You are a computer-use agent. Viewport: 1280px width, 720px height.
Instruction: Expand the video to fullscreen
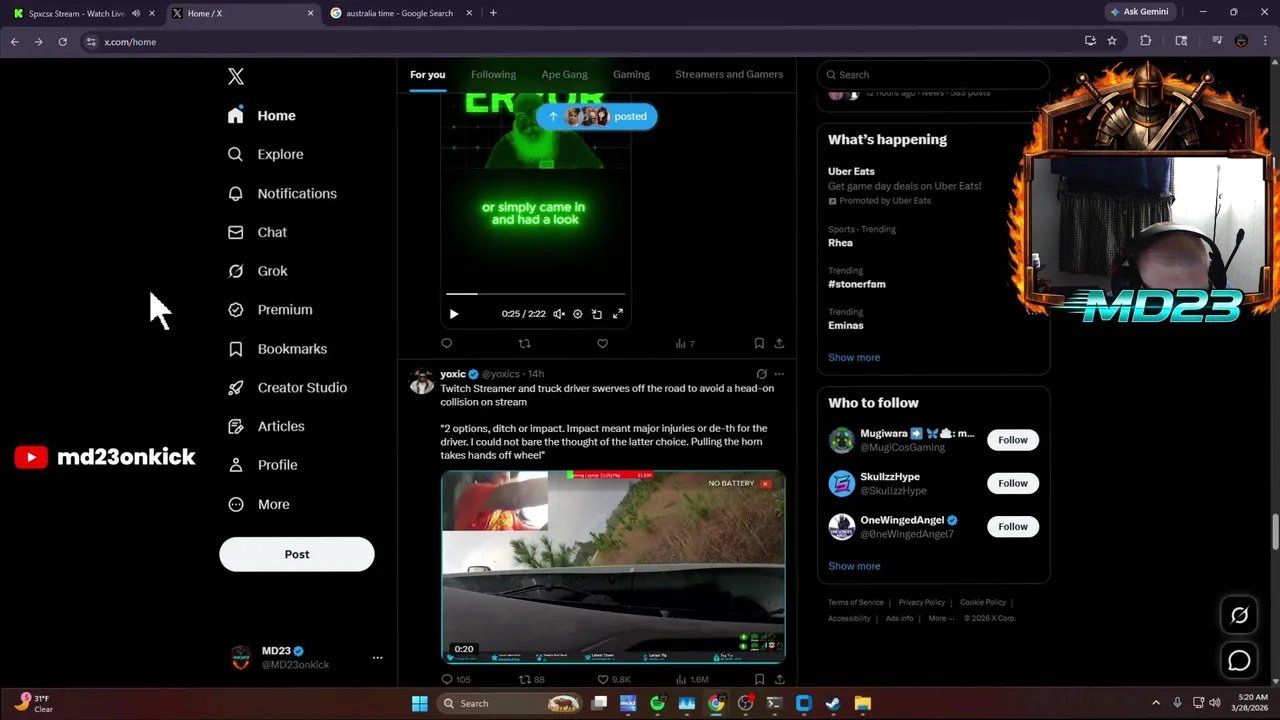(618, 314)
